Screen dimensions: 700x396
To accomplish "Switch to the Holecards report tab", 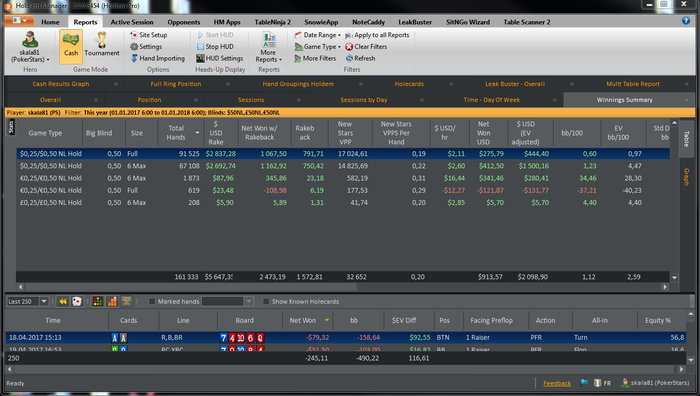I will (x=409, y=84).
